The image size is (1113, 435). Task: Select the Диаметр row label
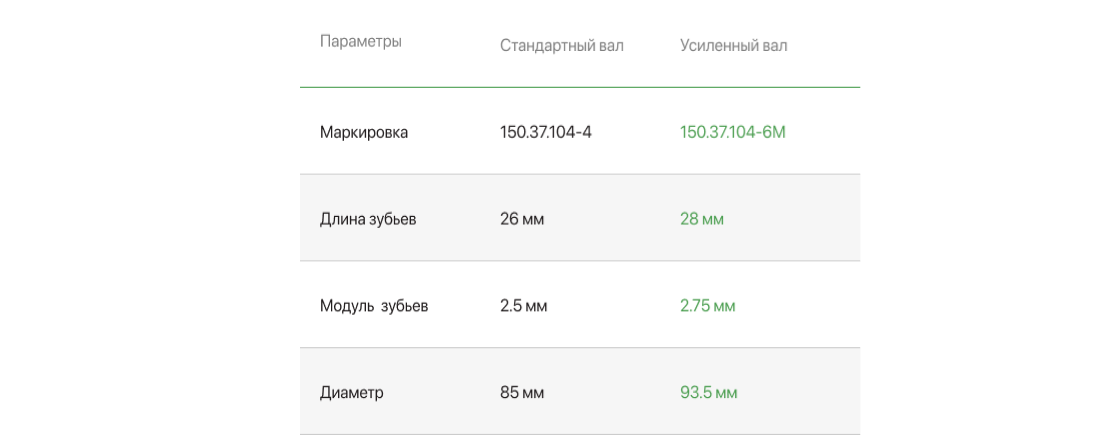pyautogui.click(x=351, y=393)
